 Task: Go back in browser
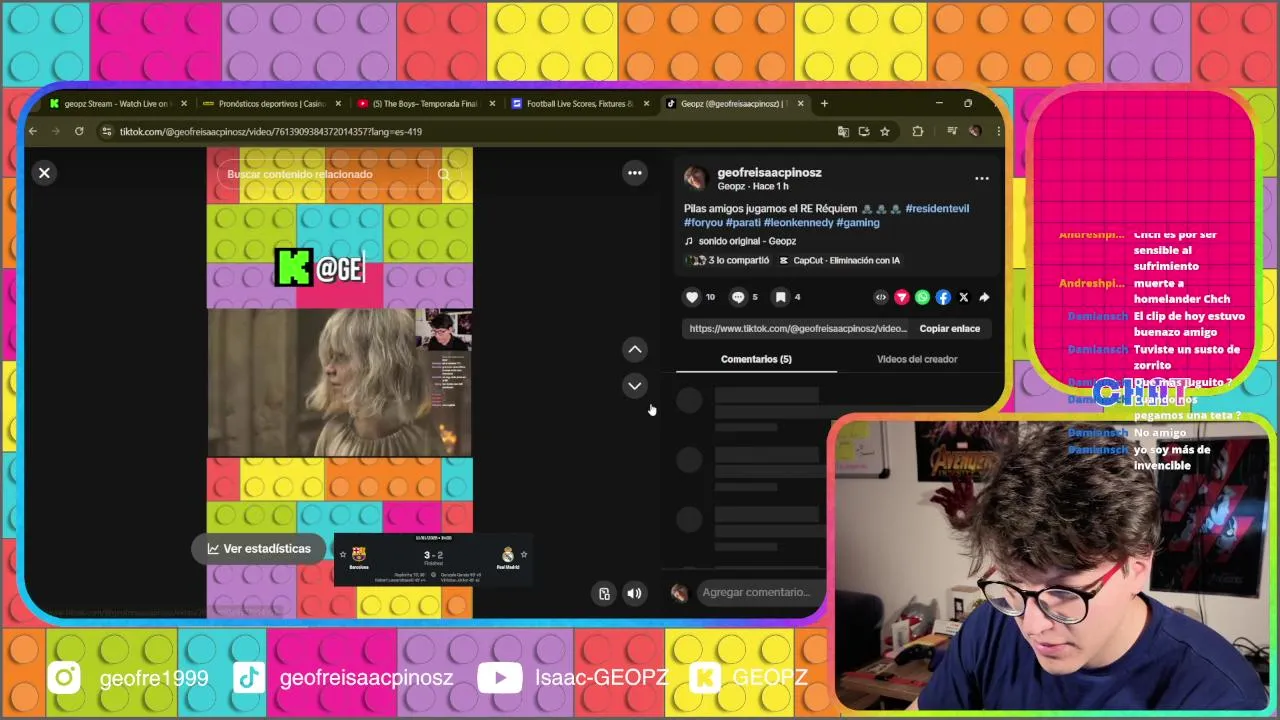[x=33, y=131]
